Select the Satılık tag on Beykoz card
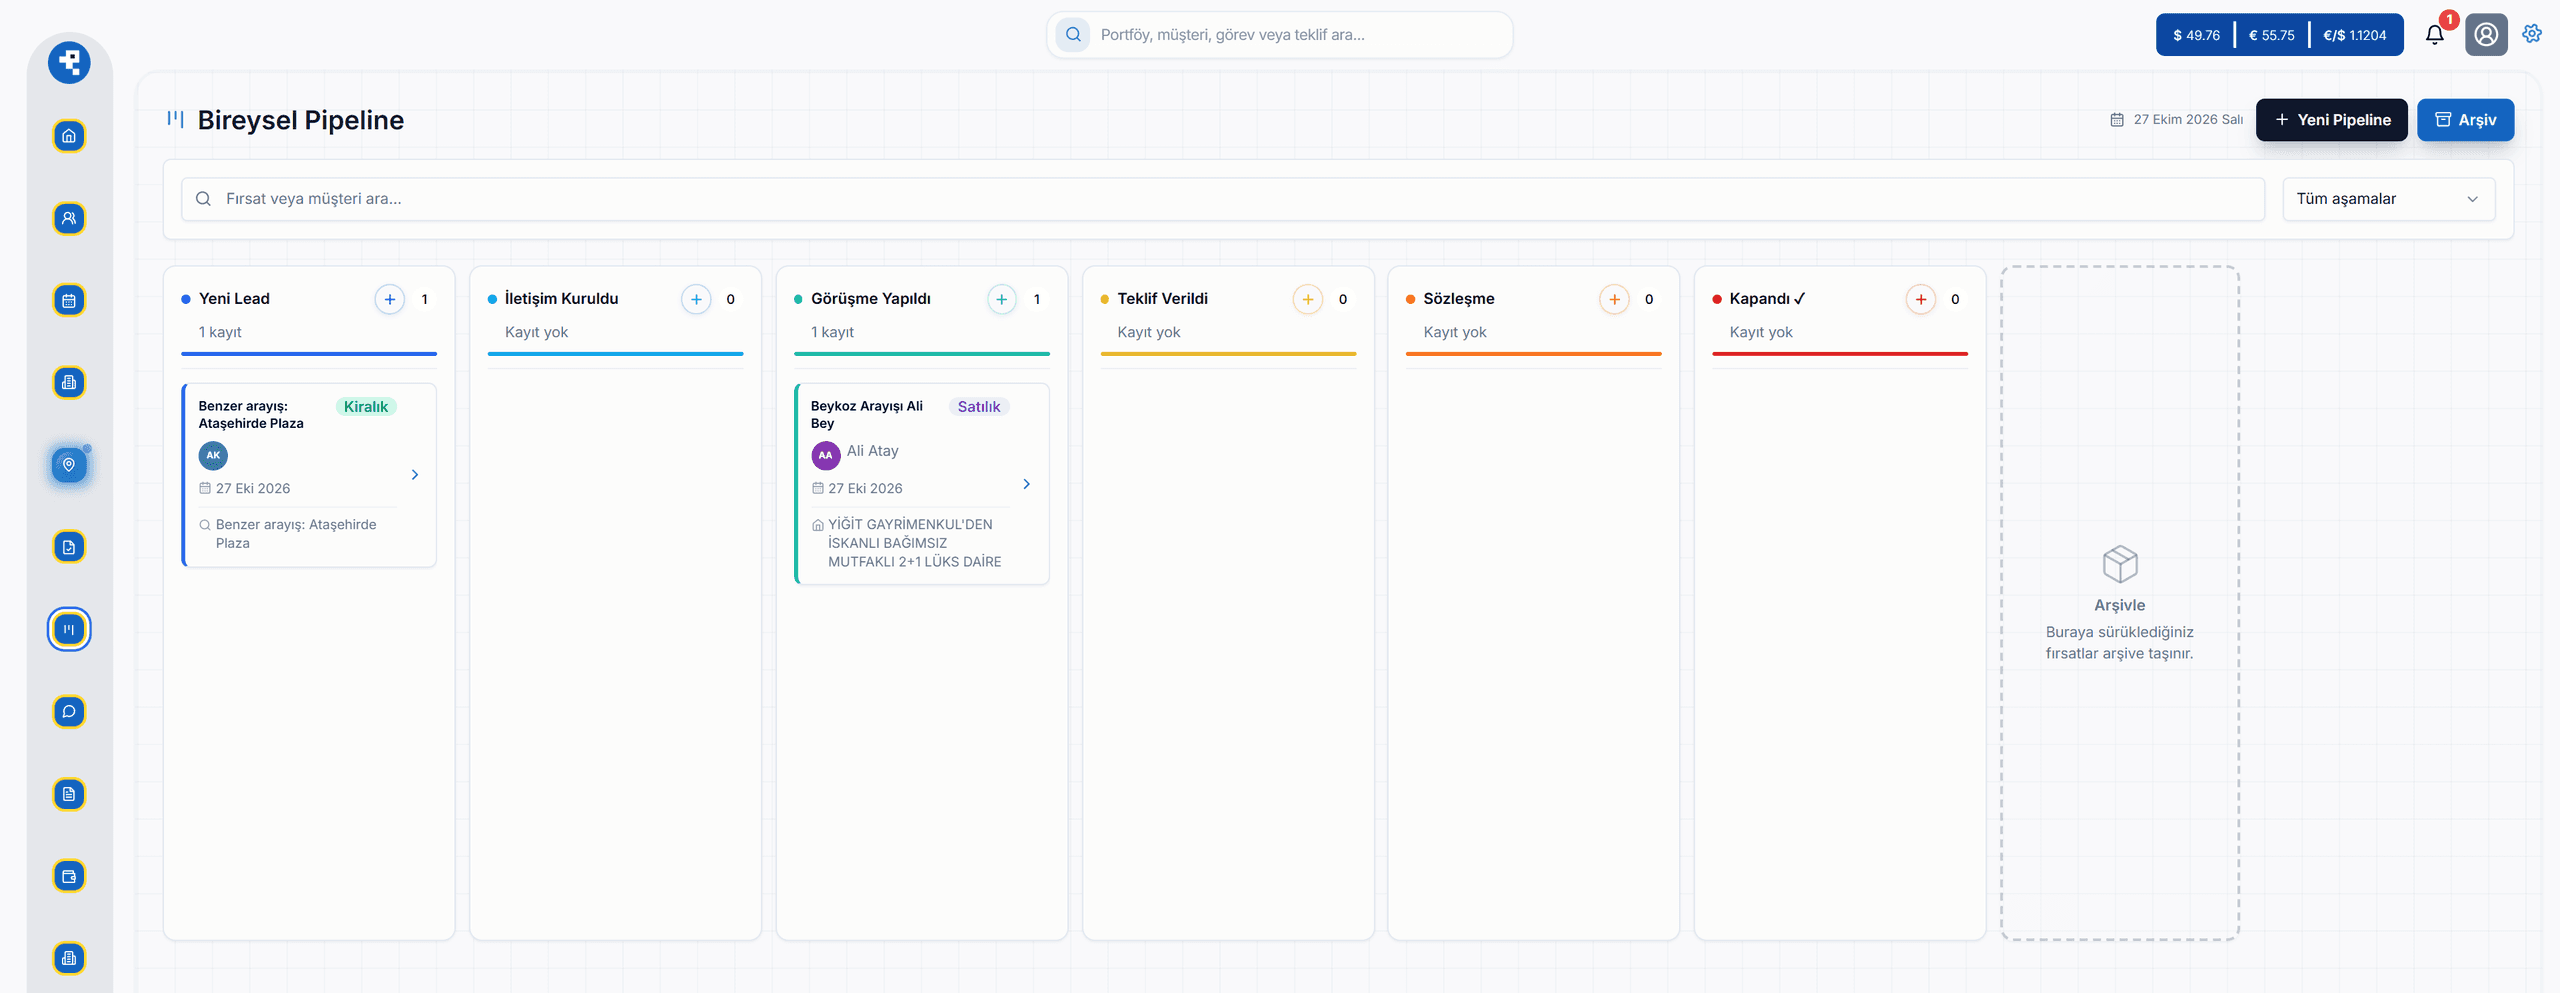Image resolution: width=2560 pixels, height=993 pixels. click(979, 407)
